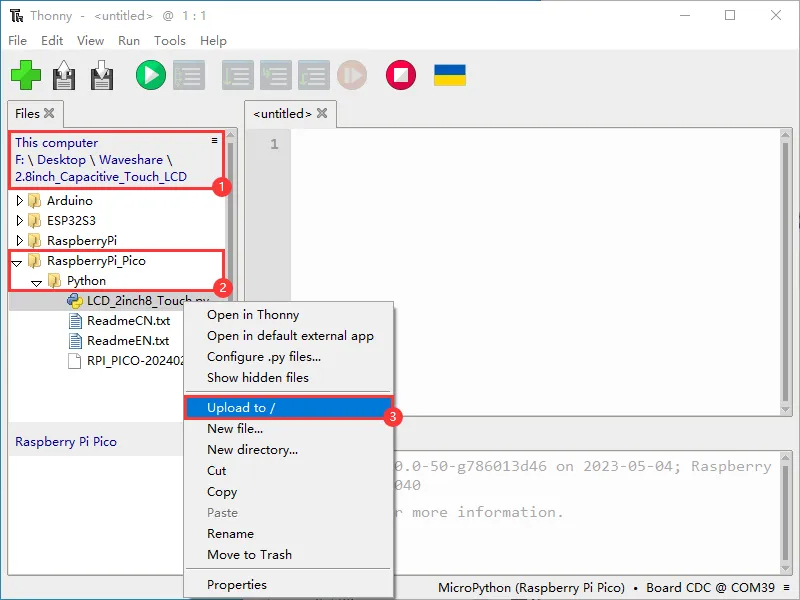Select Open in Thonny menu entry
Screen dimensions: 800x600
[288, 315]
